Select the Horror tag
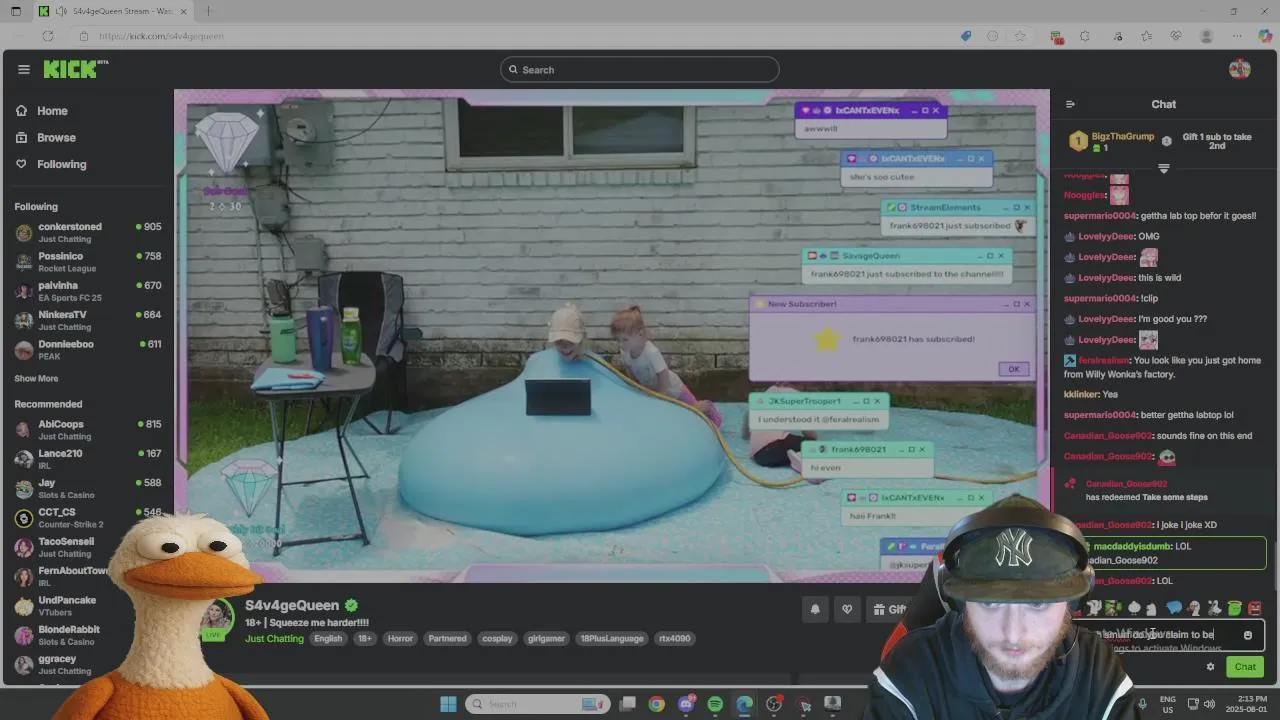The width and height of the screenshot is (1280, 720). point(400,638)
